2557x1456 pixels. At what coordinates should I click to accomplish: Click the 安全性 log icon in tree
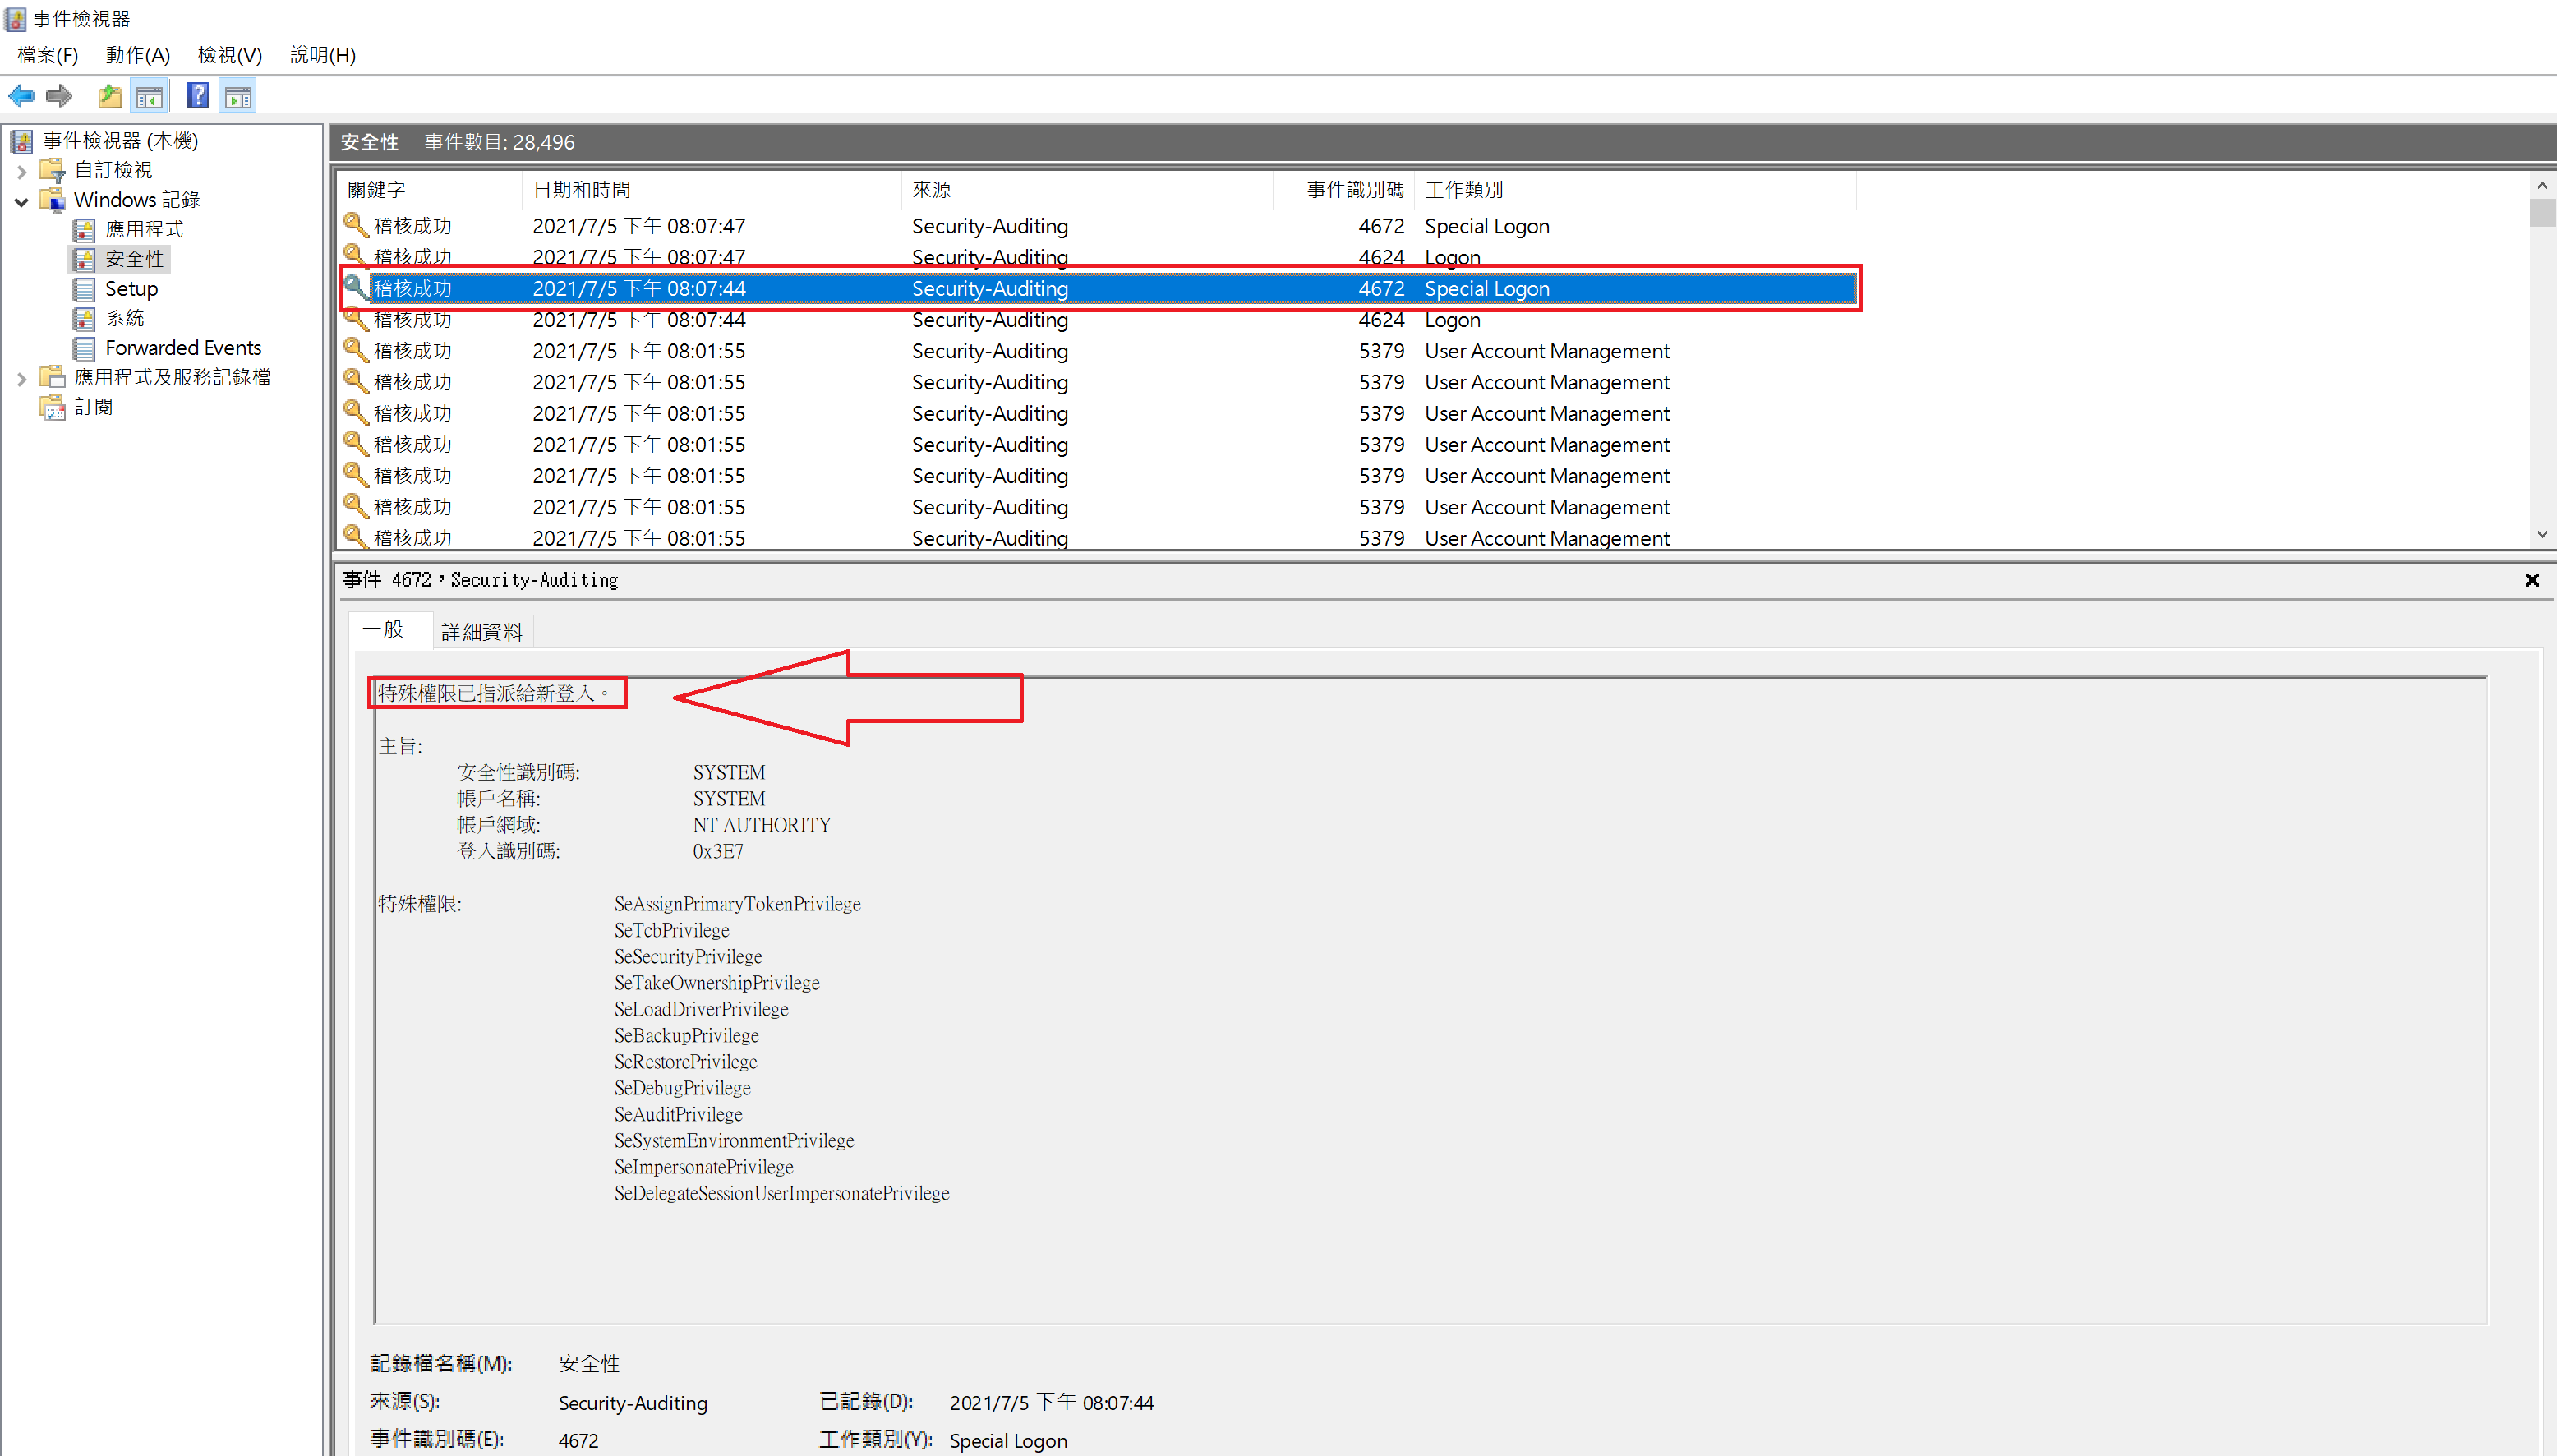pos(84,259)
